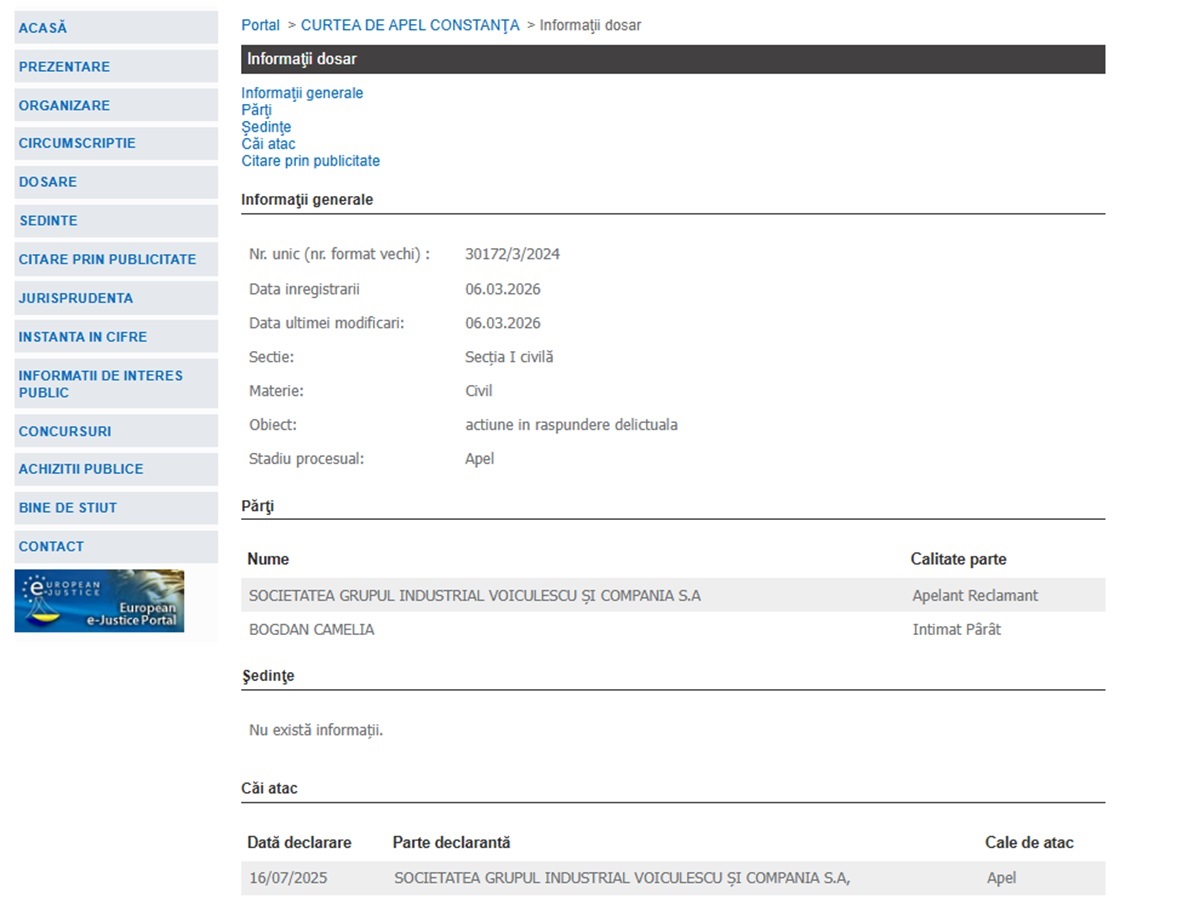Click the Data inregistrarii value 06.03.2026
Image resolution: width=1200 pixels, height=911 pixels.
coord(503,289)
